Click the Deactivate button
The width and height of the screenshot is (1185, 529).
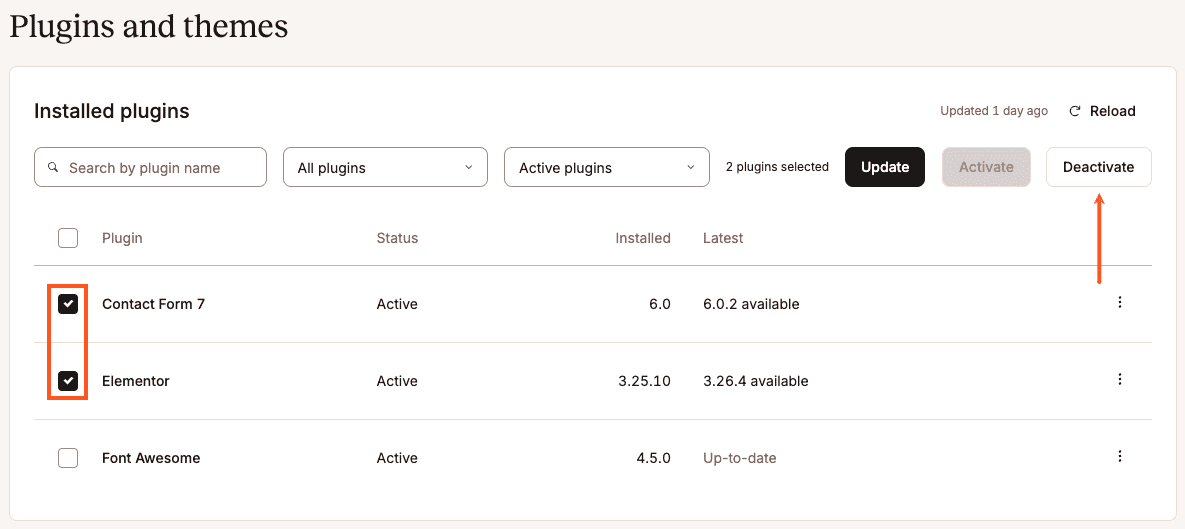[1099, 167]
